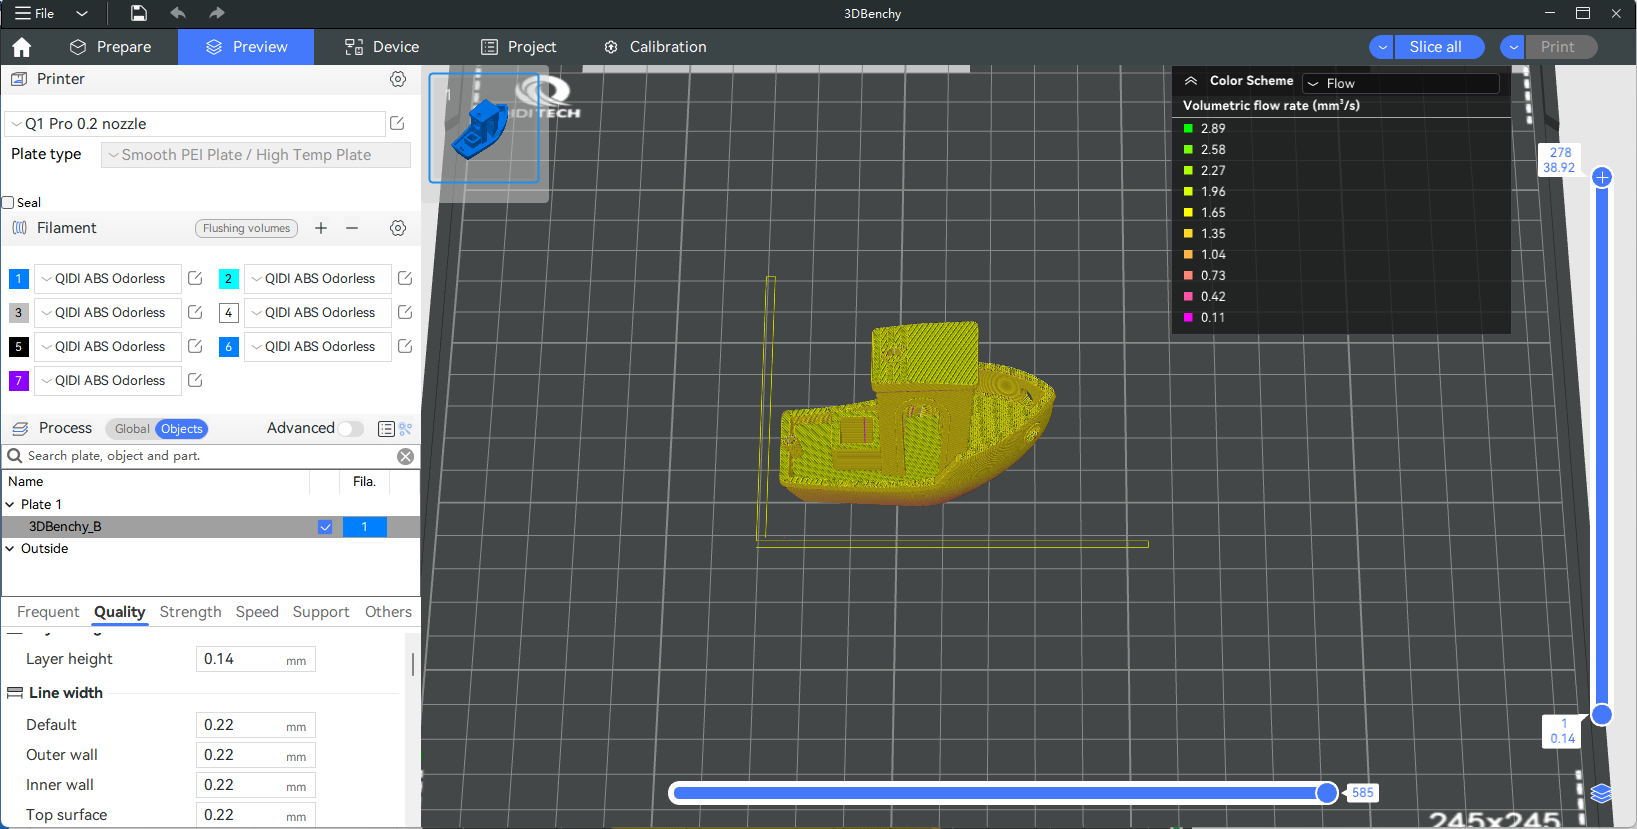Image resolution: width=1637 pixels, height=829 pixels.
Task: Clear the search field with X icon
Action: pos(405,456)
